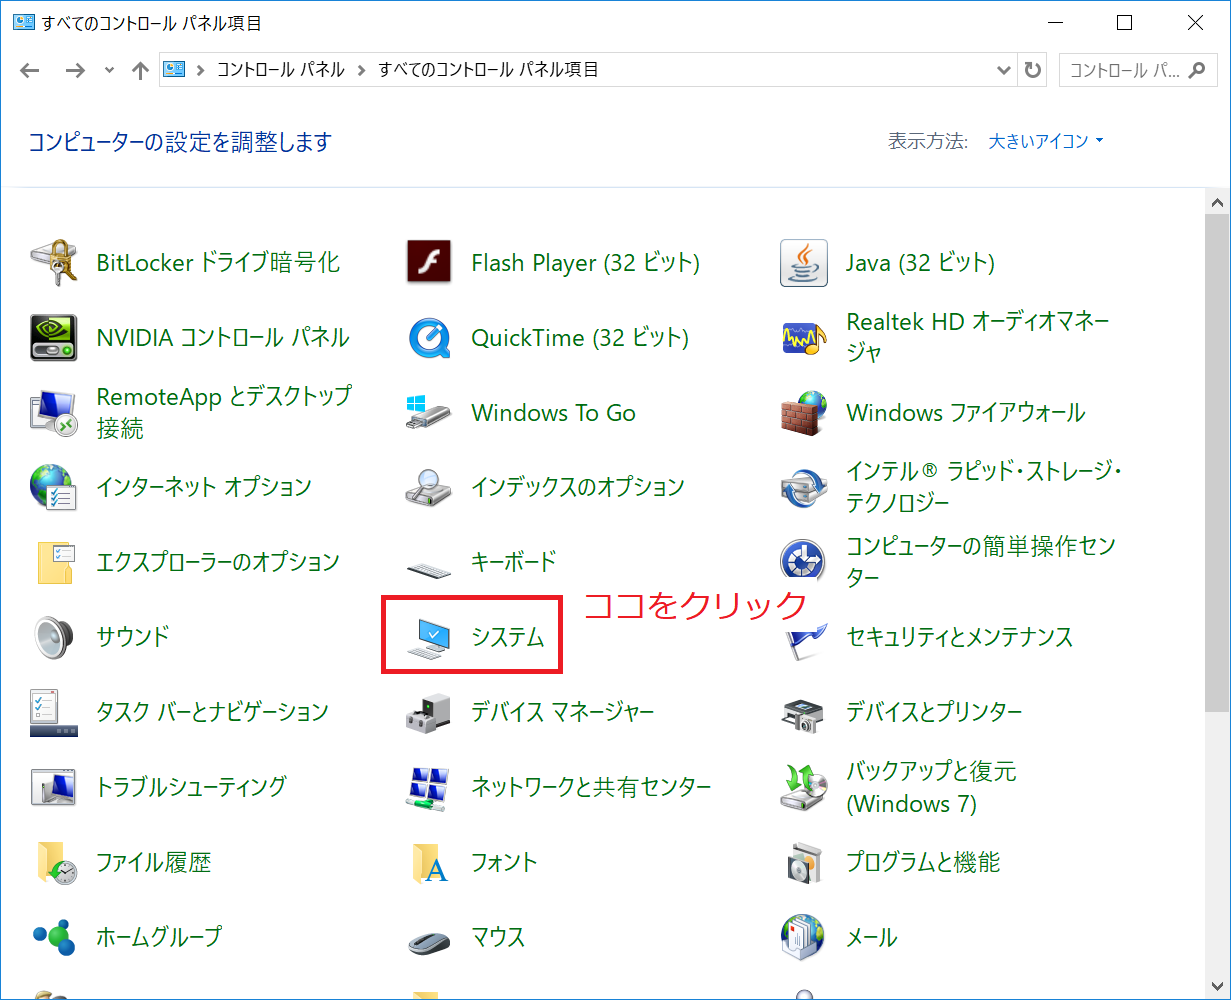Screen dimensions: 1231x1000
Task: Open the プログラムと機能 icon
Action: click(x=804, y=862)
